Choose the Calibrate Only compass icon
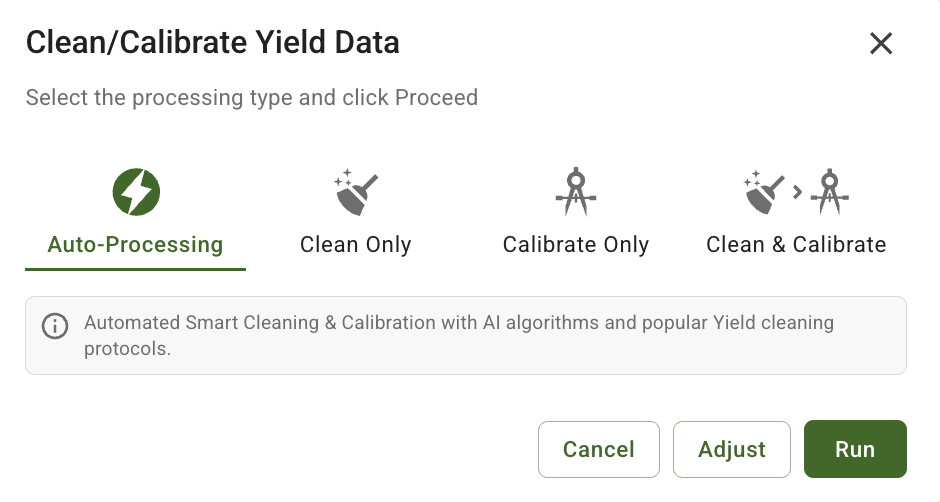 tap(576, 192)
